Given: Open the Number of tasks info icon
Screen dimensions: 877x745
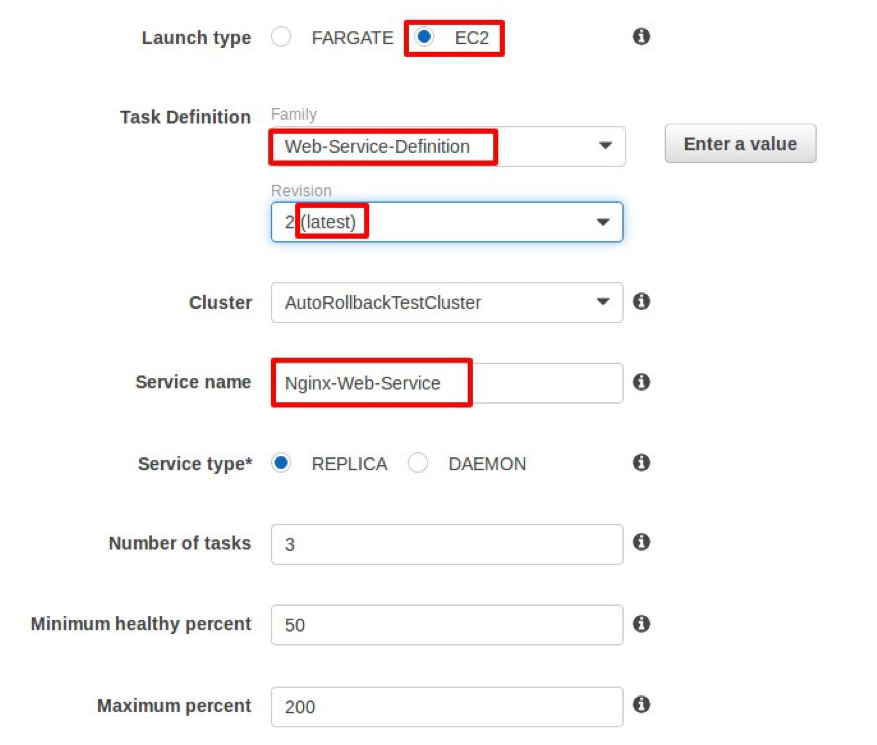Looking at the screenshot, I should click(x=641, y=542).
